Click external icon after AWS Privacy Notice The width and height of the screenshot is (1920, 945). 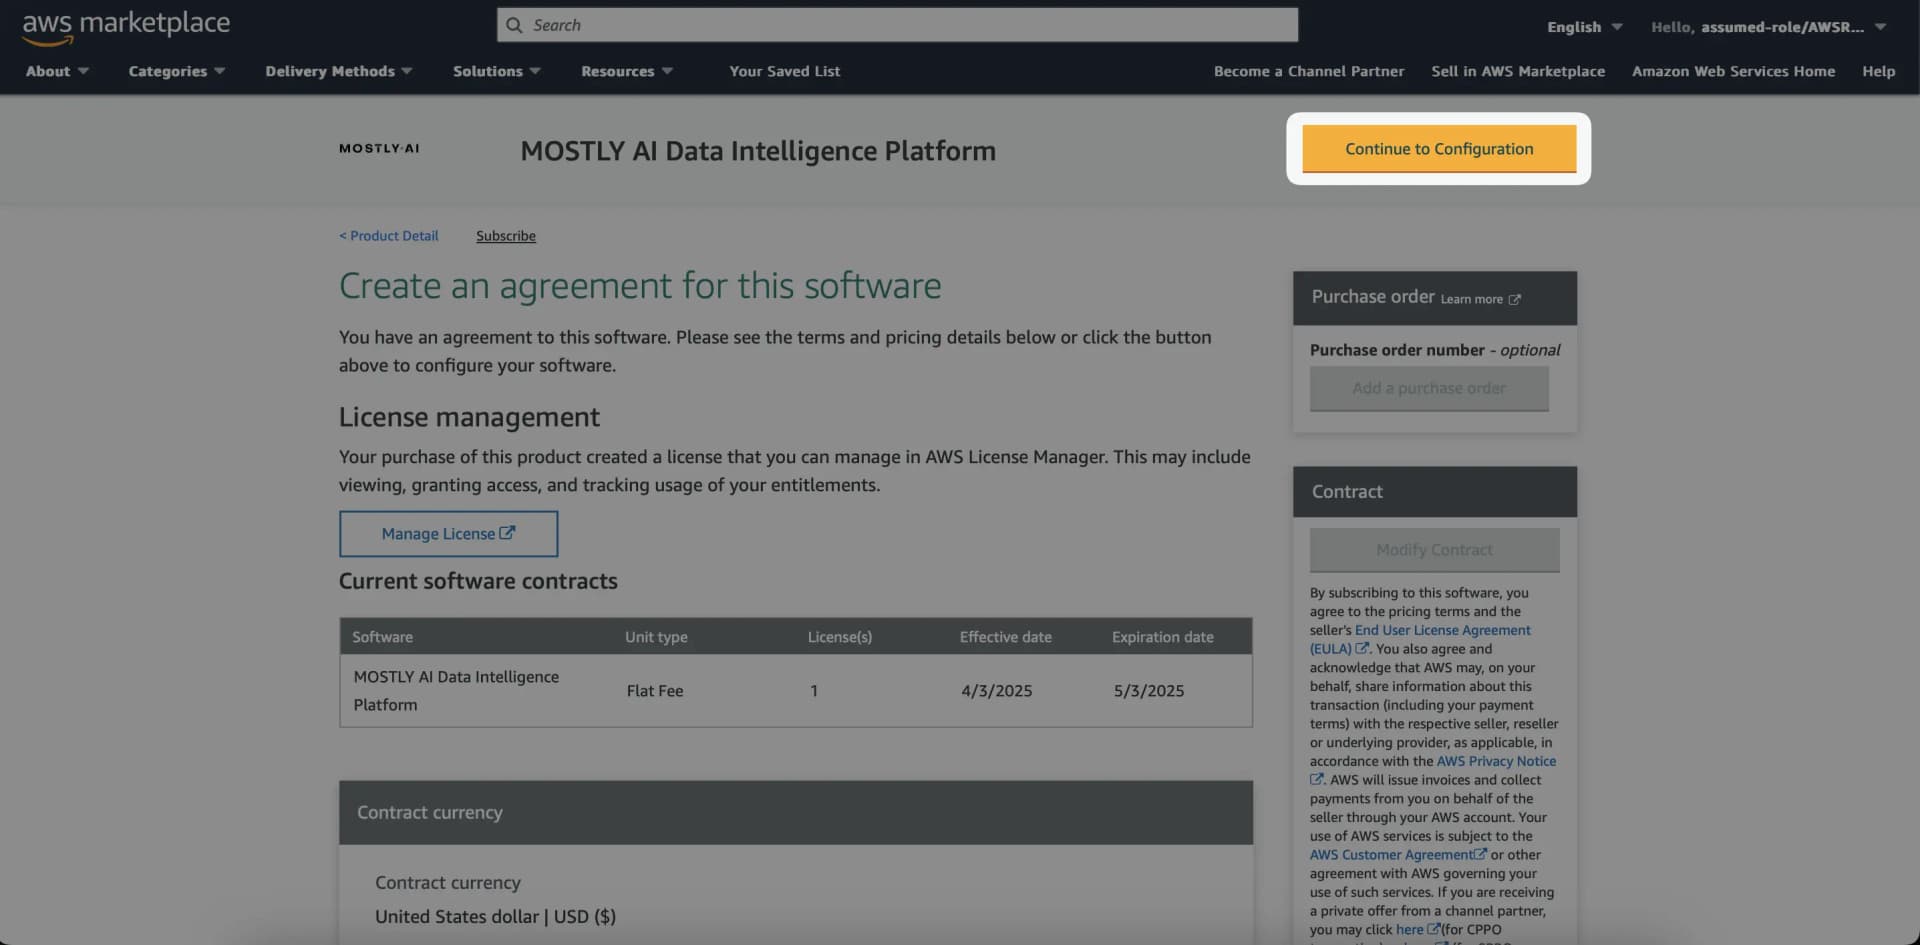[x=1317, y=779]
